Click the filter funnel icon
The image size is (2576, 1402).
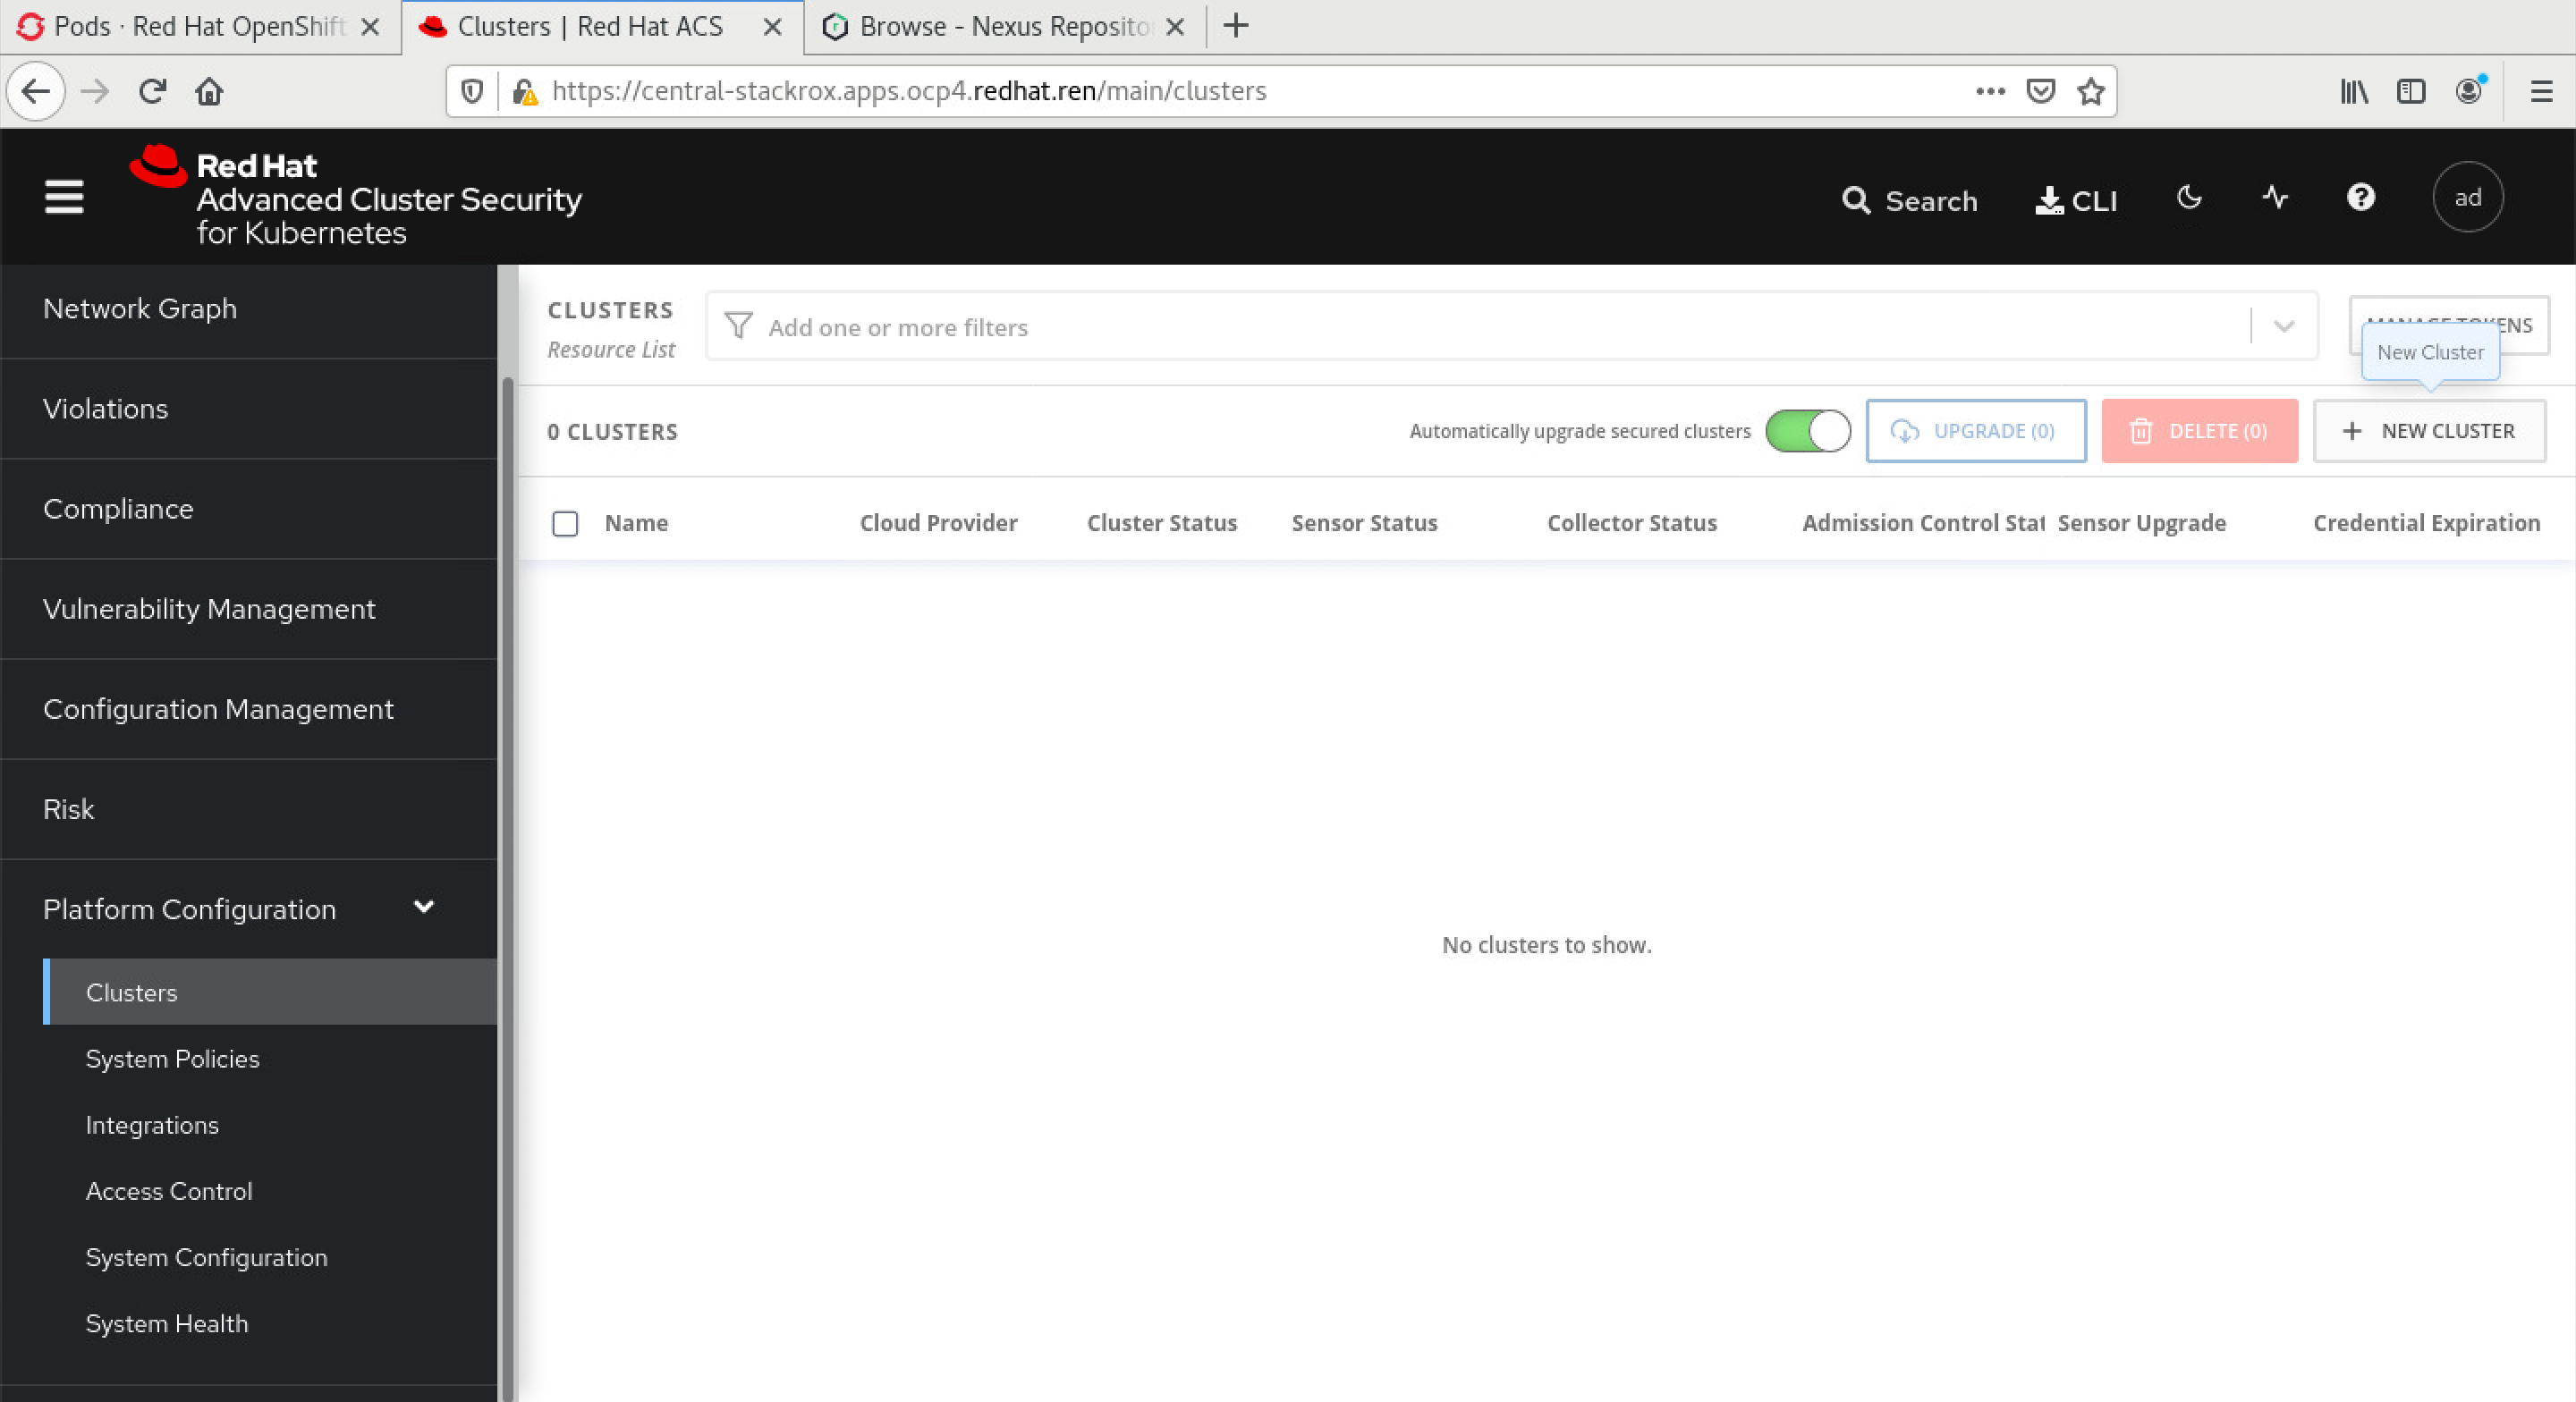[x=738, y=326]
